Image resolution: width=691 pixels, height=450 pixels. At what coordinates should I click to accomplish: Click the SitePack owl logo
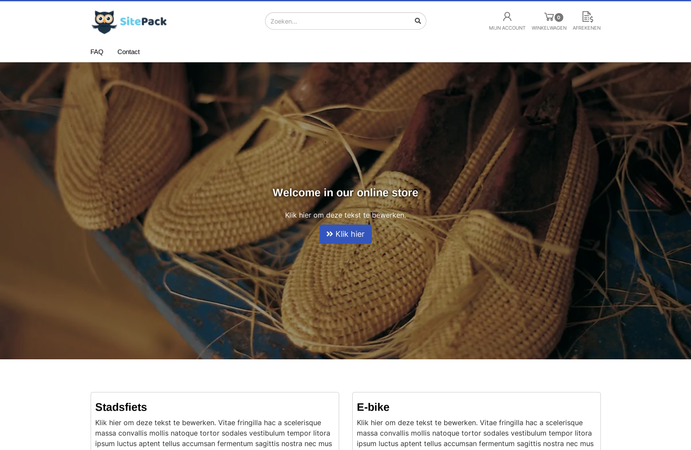[104, 22]
